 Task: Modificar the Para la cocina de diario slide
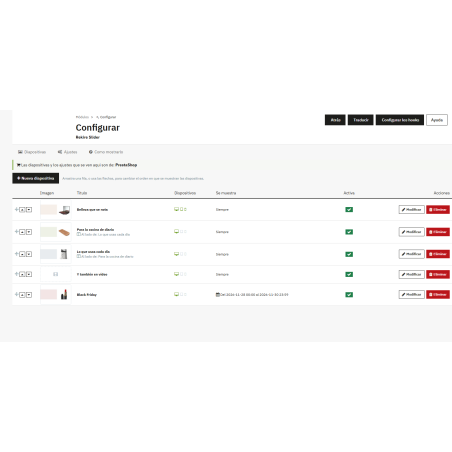(x=412, y=232)
